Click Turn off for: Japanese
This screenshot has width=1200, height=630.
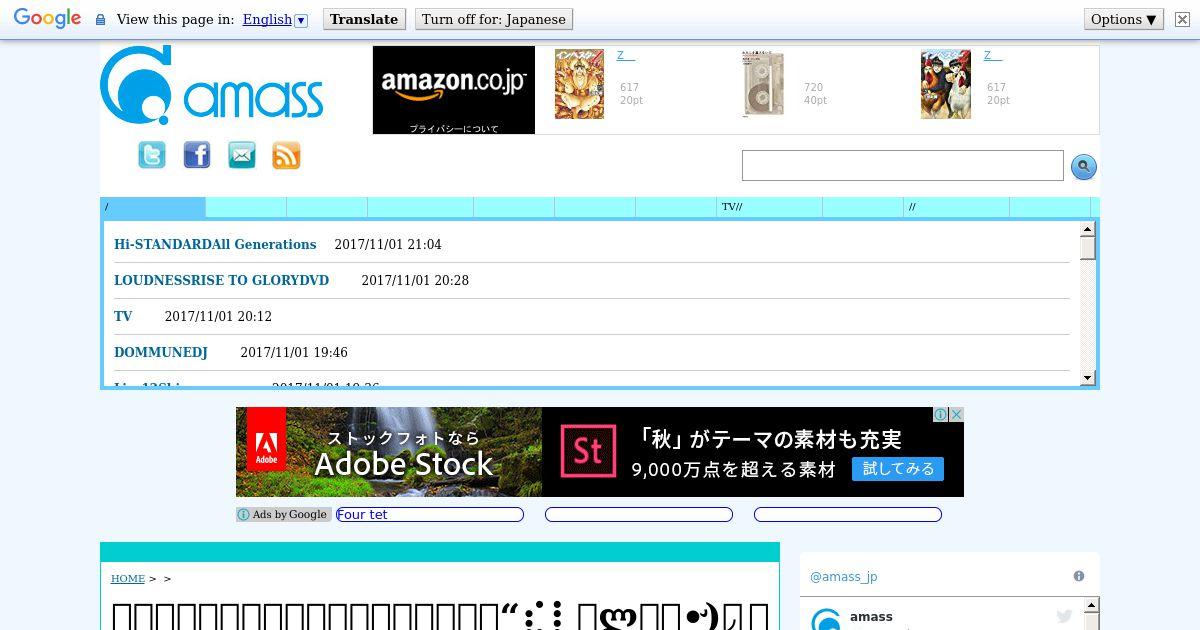(x=494, y=19)
